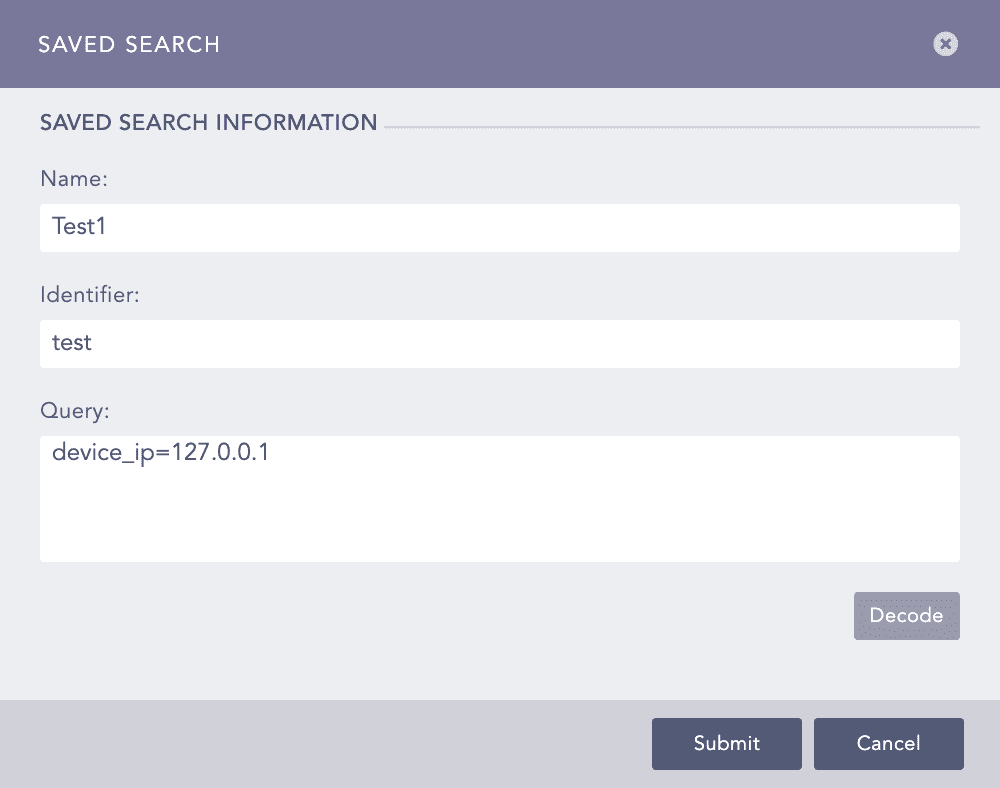Click the Query label above the textarea
1000x788 pixels.
74,411
